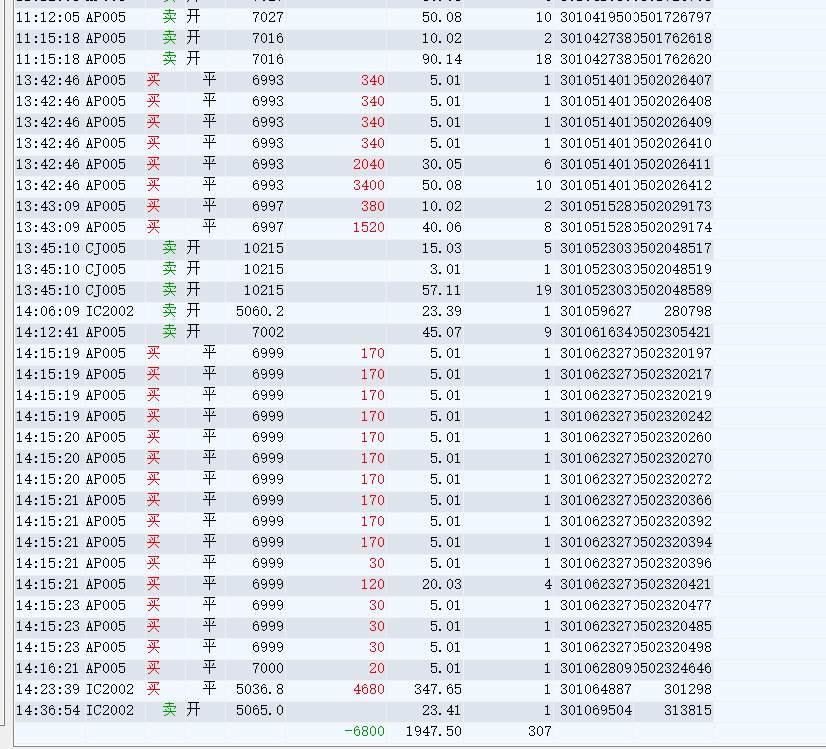Select the price 7027 cell
This screenshot has height=749, width=826.
268,17
